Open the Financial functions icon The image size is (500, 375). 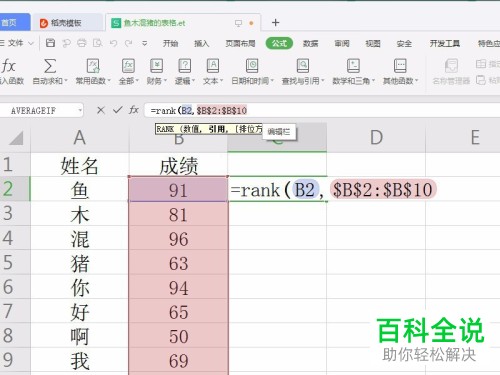click(x=156, y=66)
